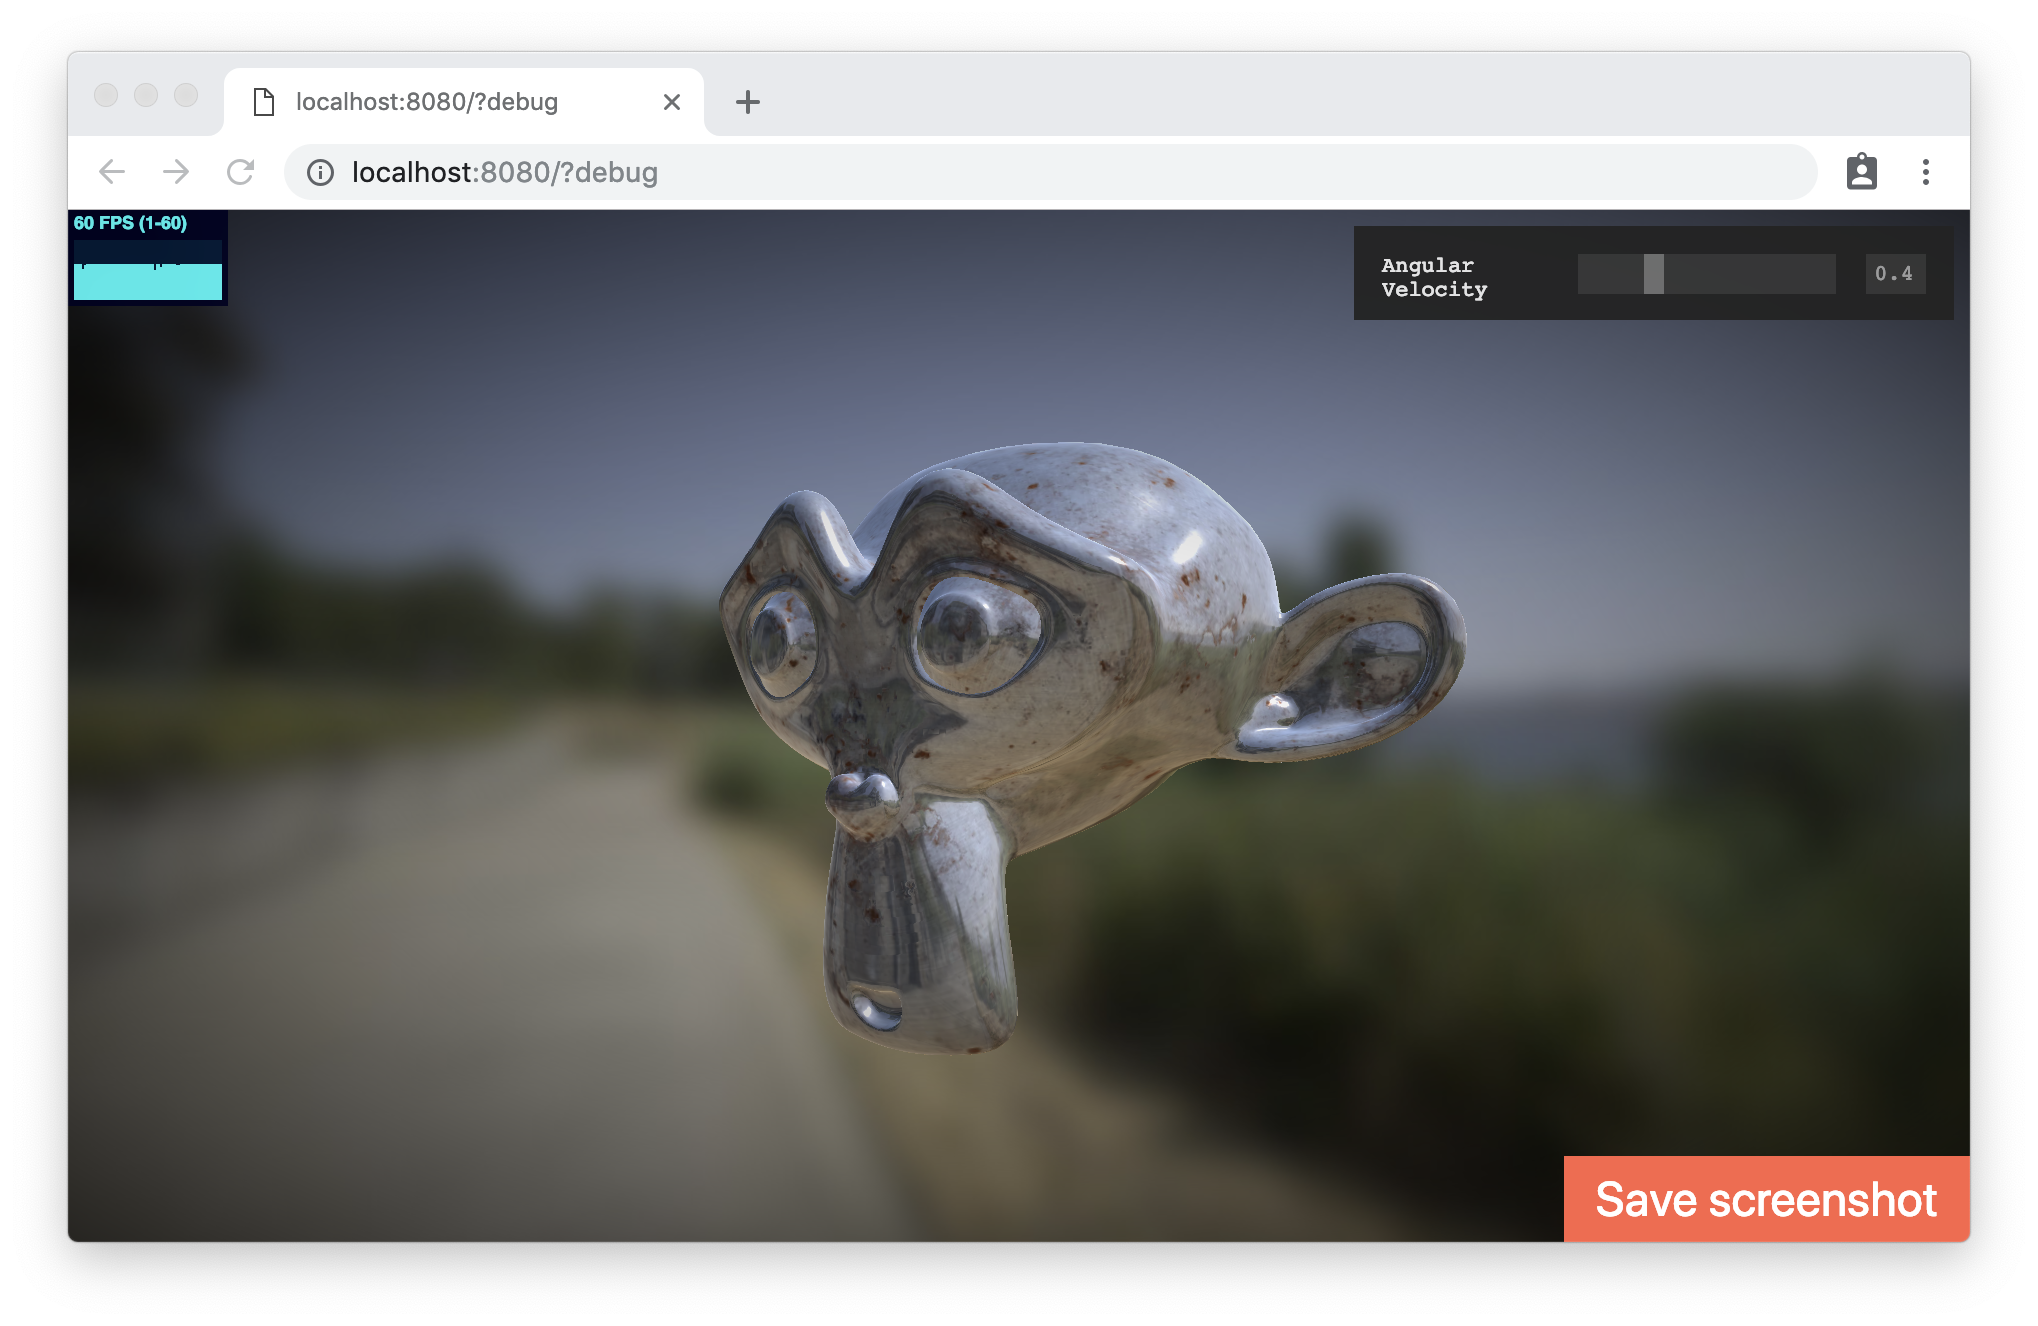Viewport: 2038px width, 1326px height.
Task: Open the profile account icon
Action: (x=1861, y=172)
